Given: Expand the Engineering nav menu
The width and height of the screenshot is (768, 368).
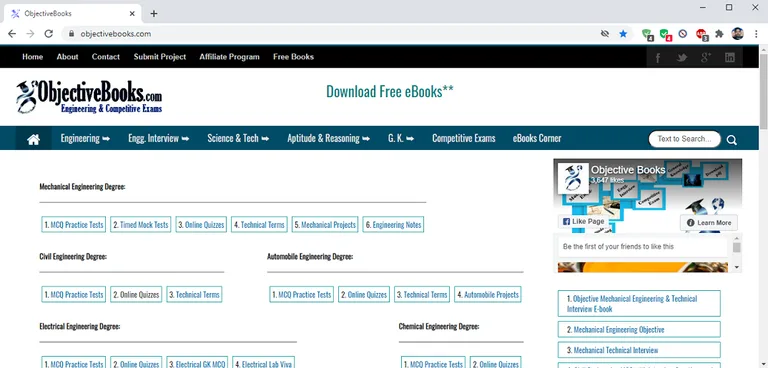Looking at the screenshot, I should [85, 139].
